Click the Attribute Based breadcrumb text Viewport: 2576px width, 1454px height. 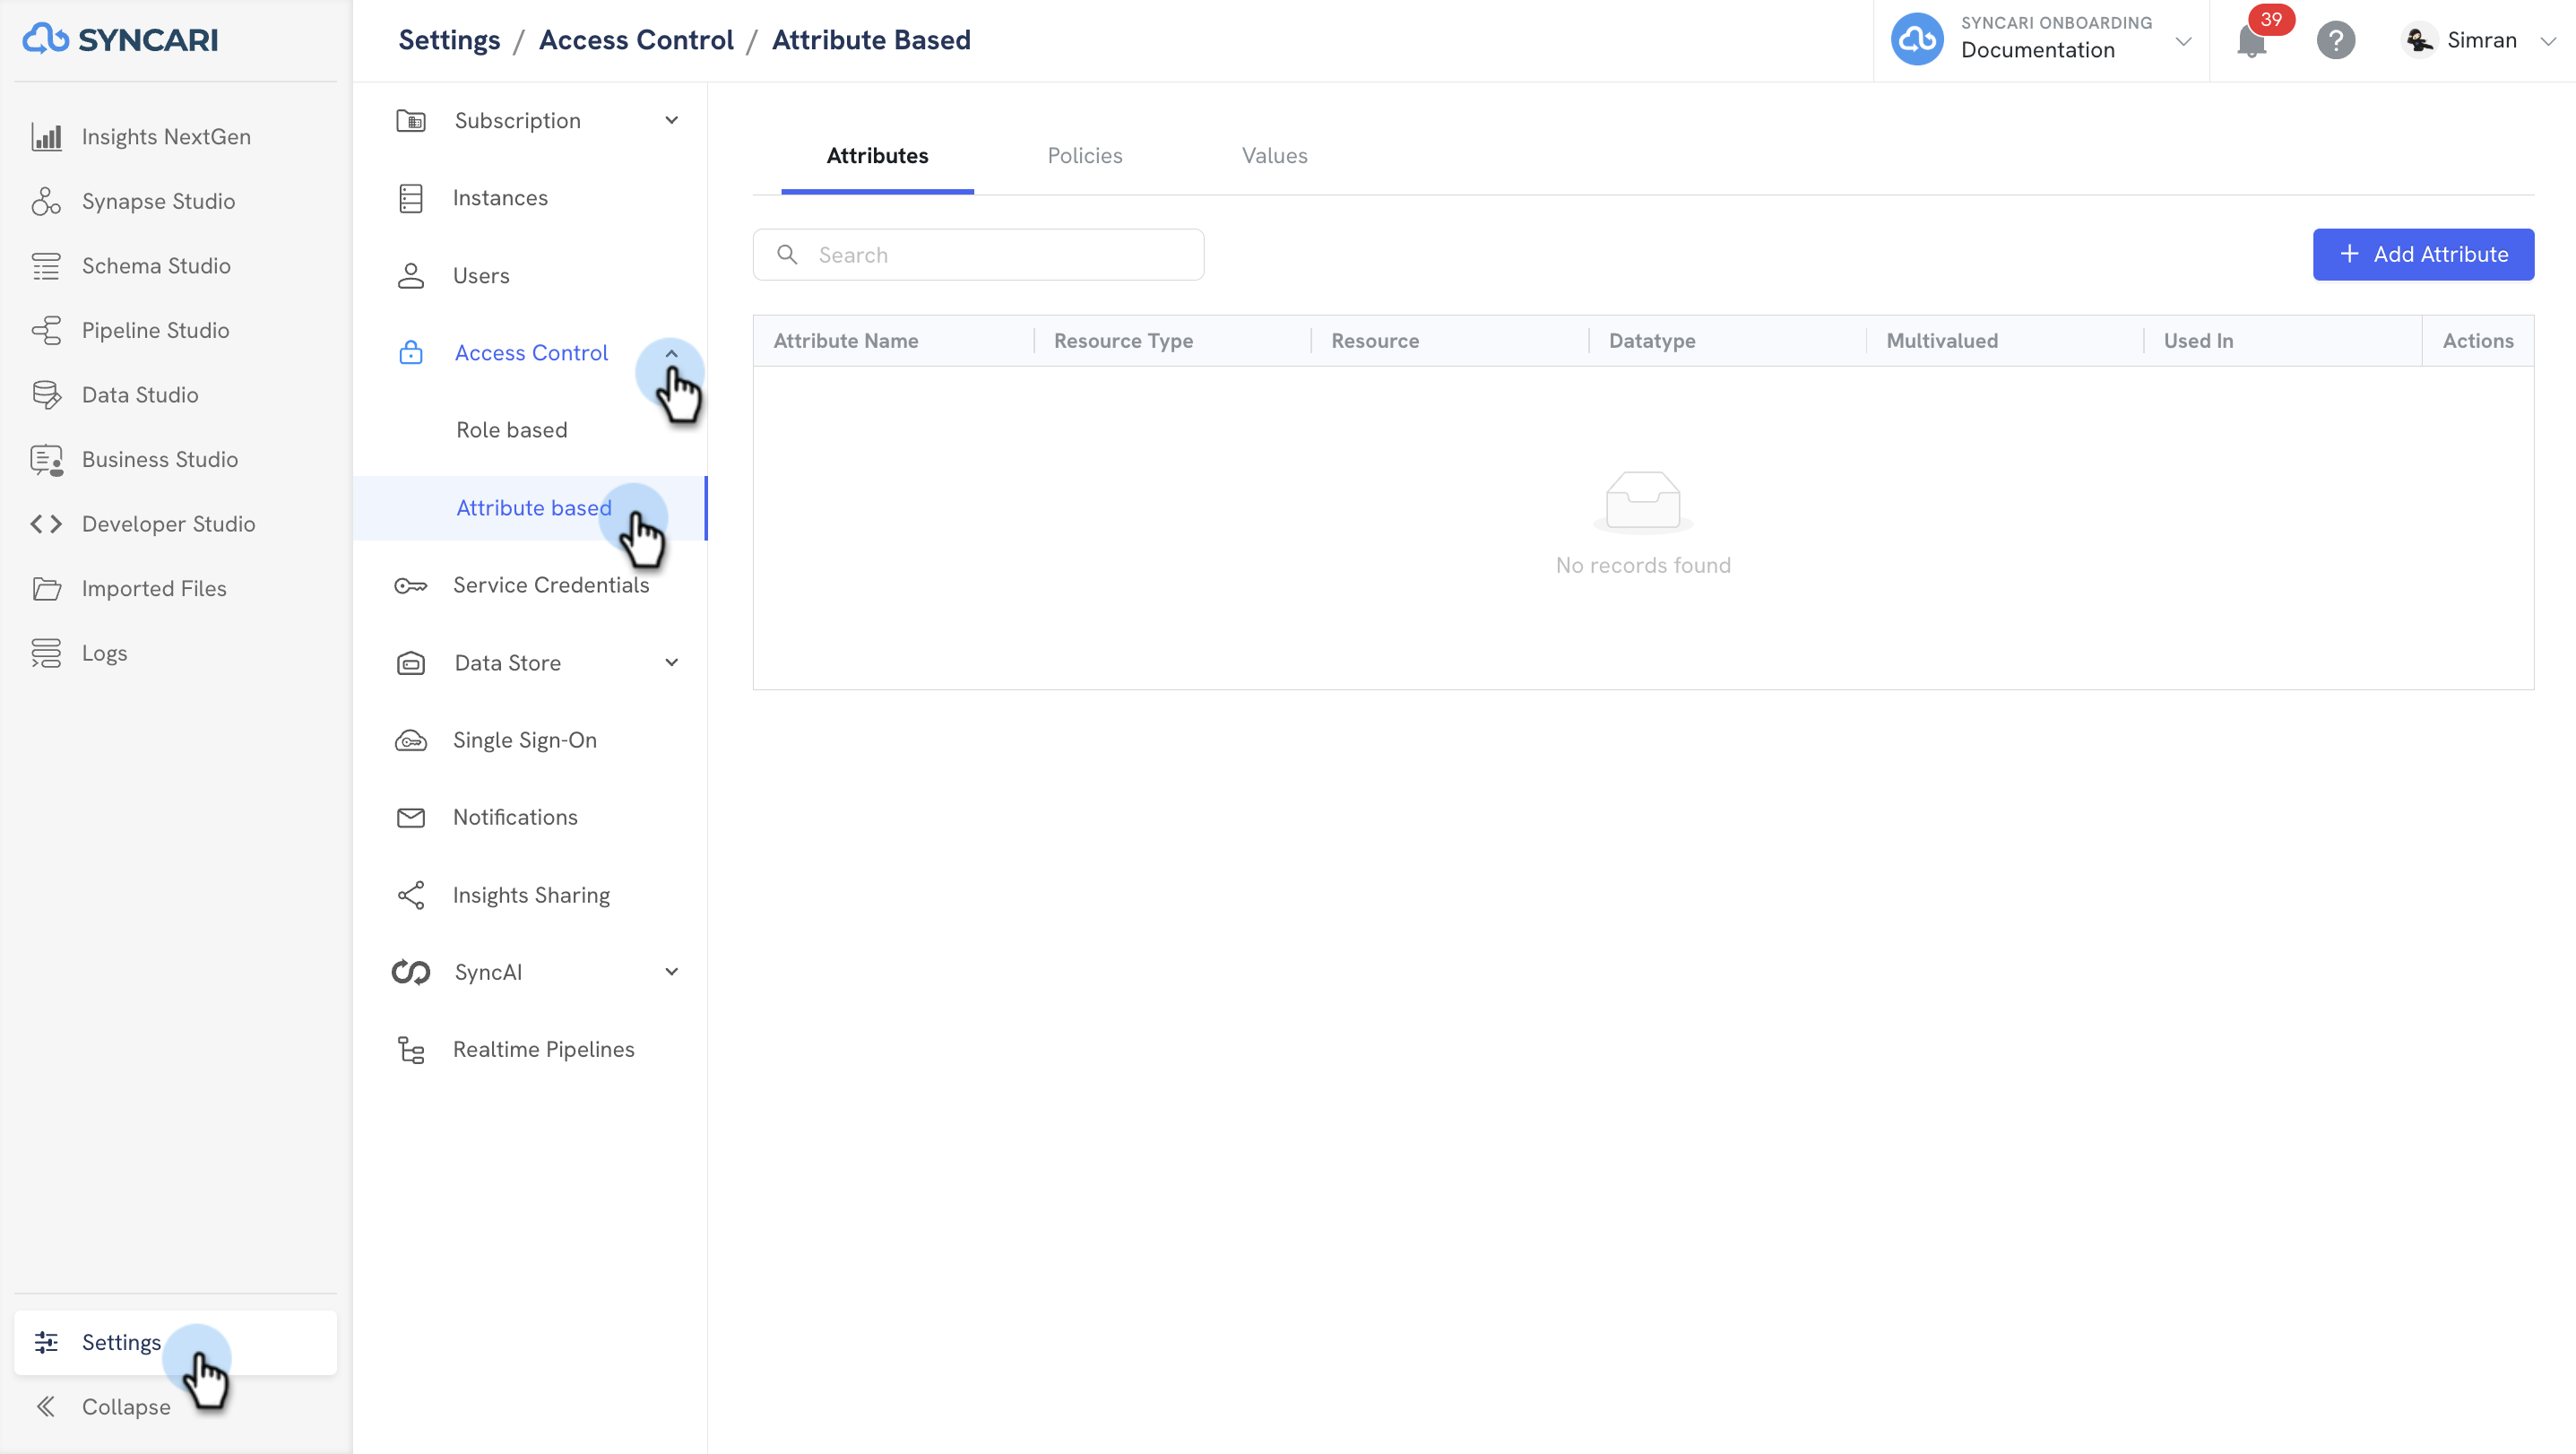pos(871,40)
